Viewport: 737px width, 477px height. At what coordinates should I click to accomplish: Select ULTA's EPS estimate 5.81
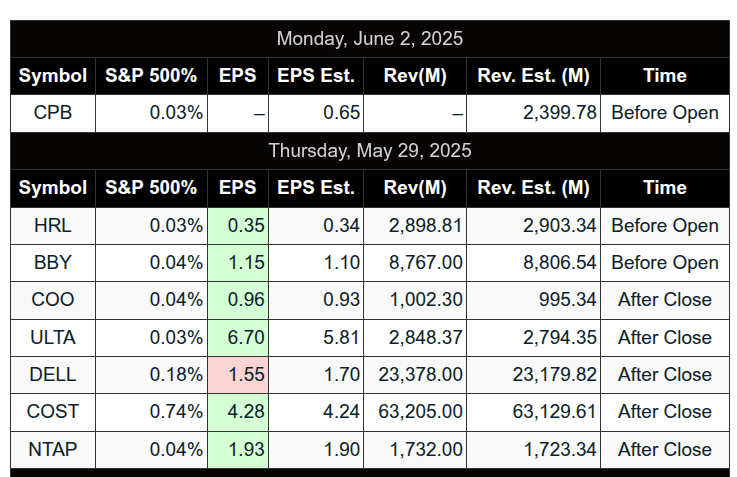point(316,338)
